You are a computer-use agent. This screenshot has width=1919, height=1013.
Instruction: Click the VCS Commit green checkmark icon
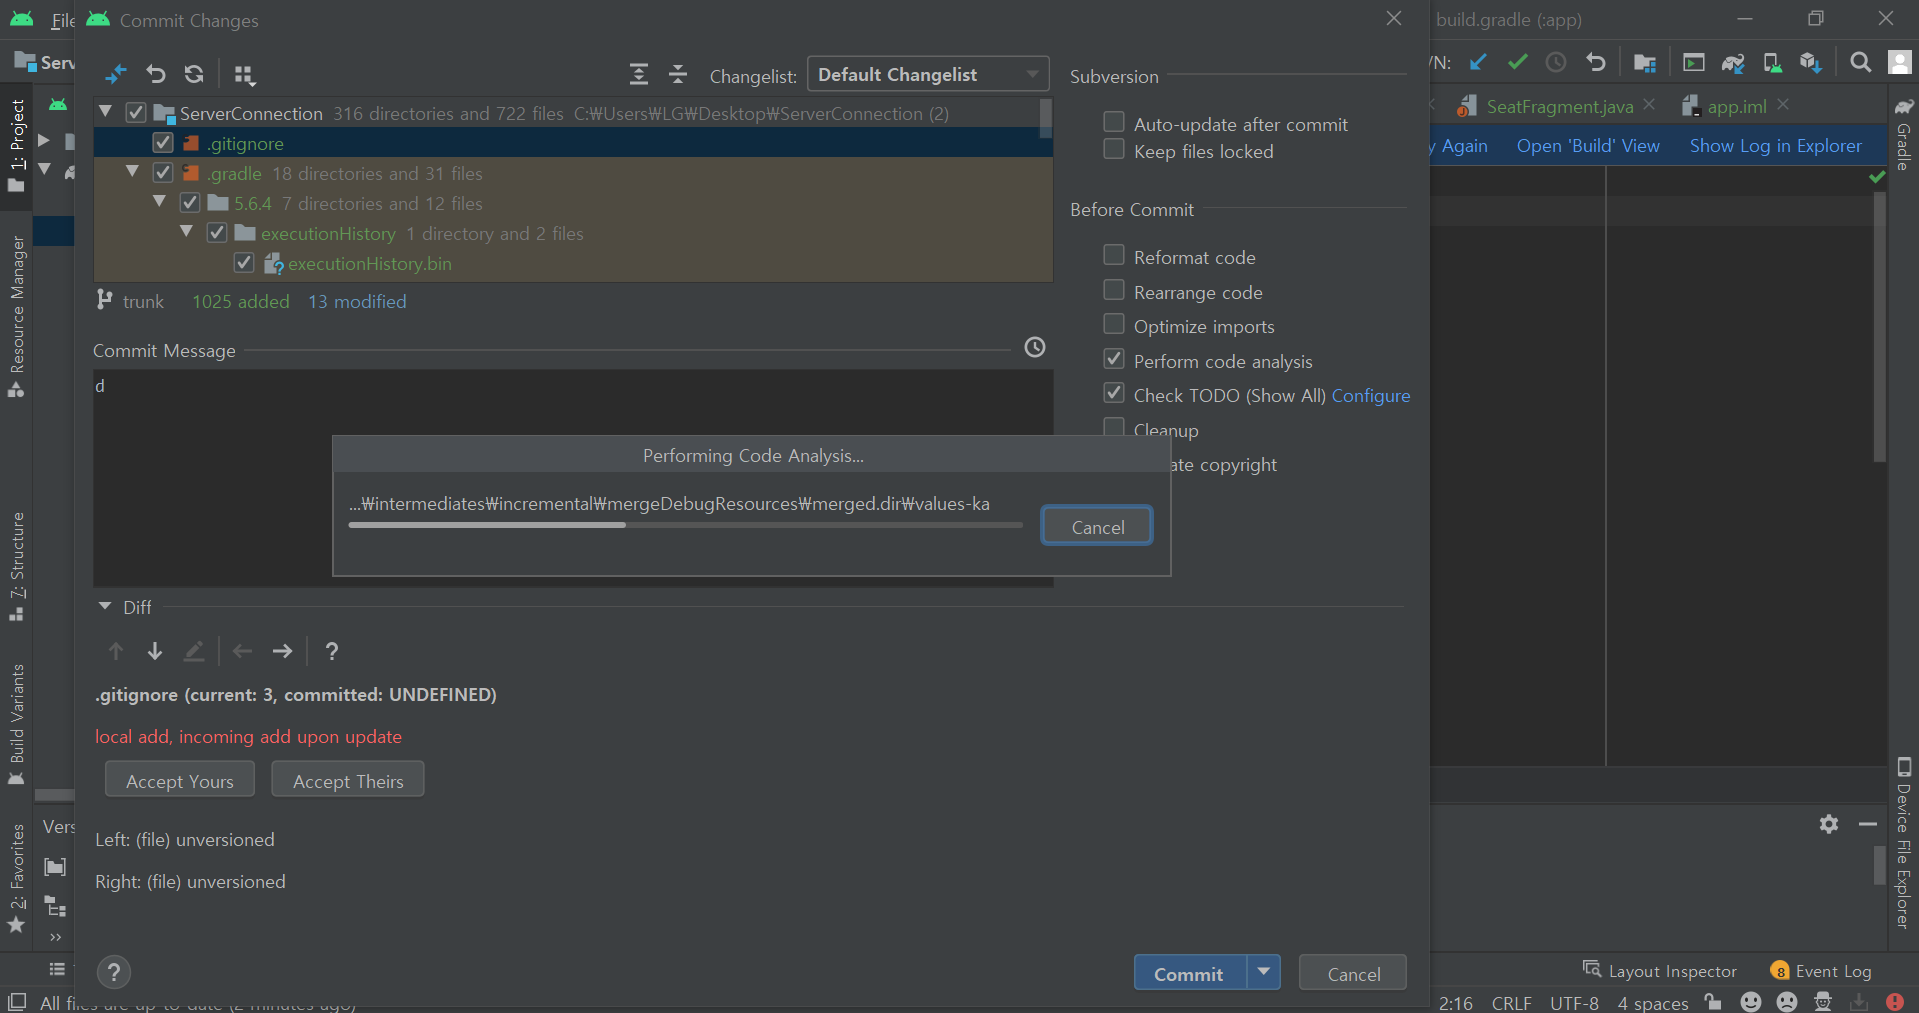pos(1518,62)
